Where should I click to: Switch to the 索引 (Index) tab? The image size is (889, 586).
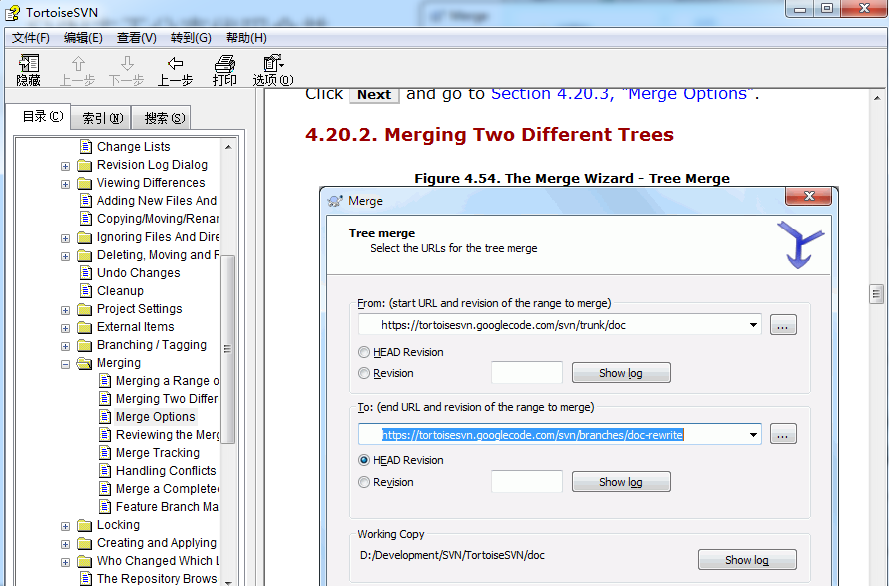pos(102,118)
